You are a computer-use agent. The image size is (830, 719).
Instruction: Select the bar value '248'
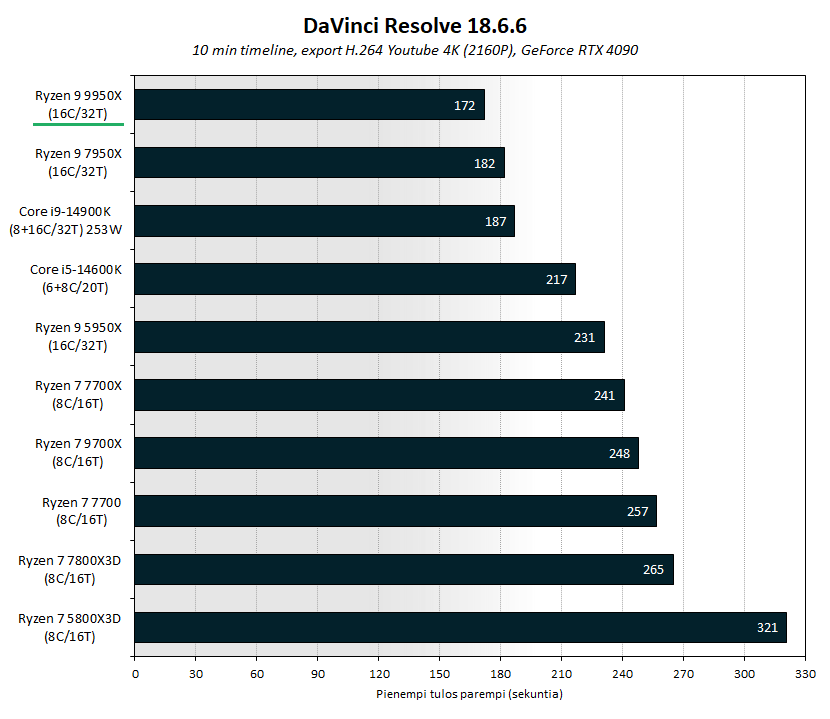(619, 453)
